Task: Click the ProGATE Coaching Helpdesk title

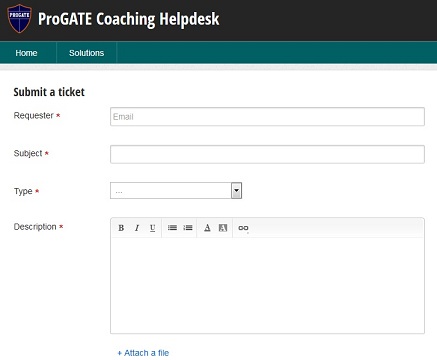Action: [129, 19]
